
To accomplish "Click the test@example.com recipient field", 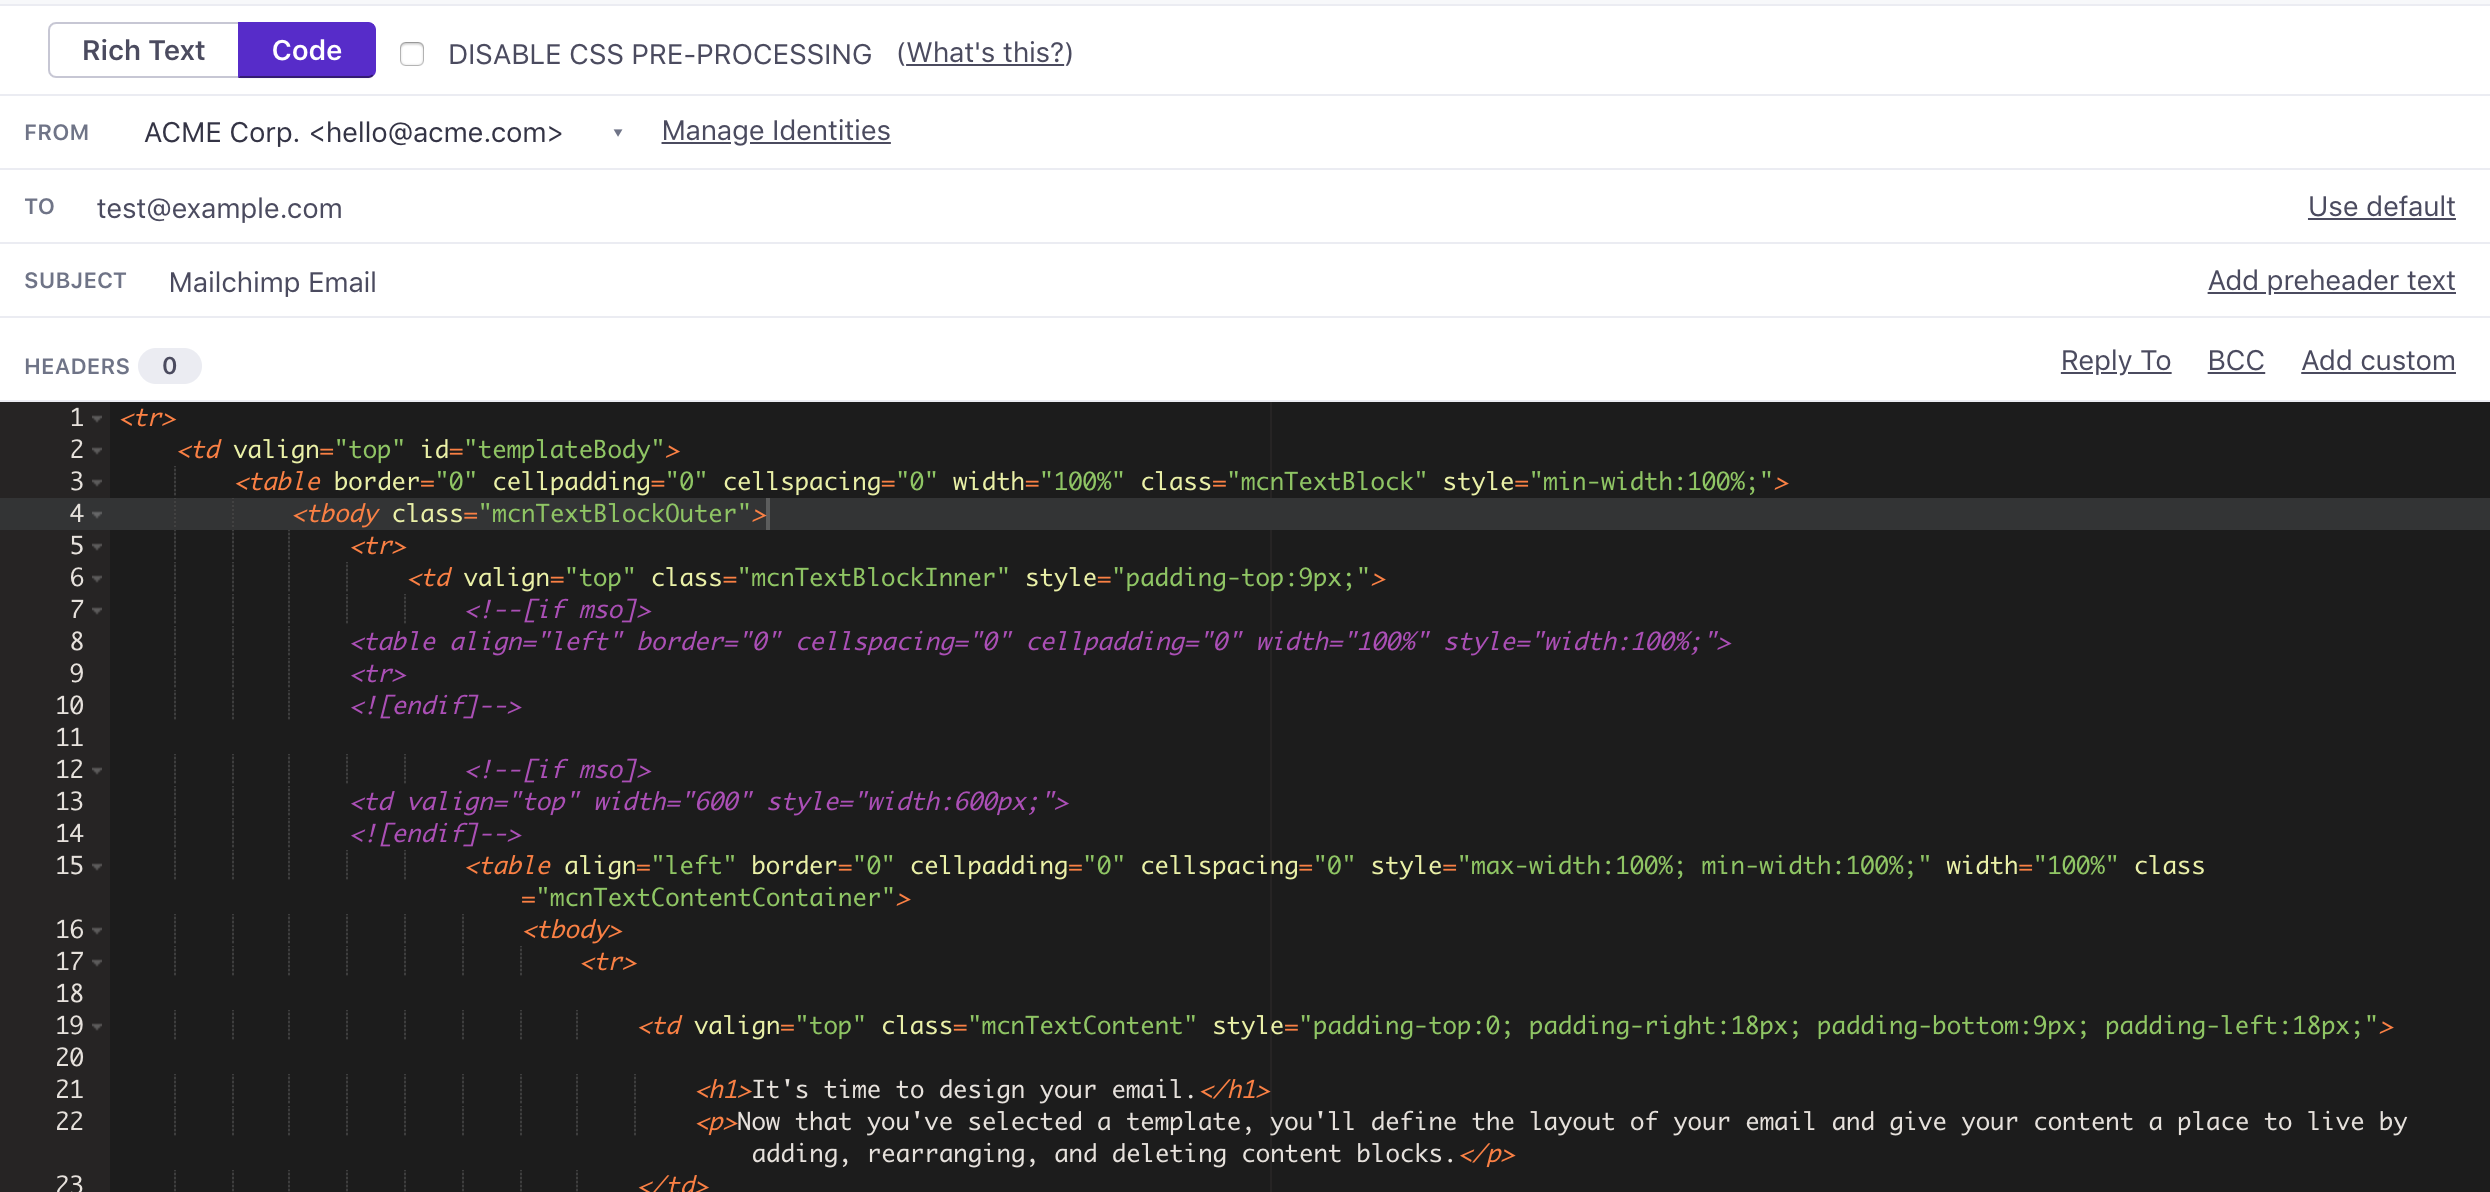I will pyautogui.click(x=220, y=208).
